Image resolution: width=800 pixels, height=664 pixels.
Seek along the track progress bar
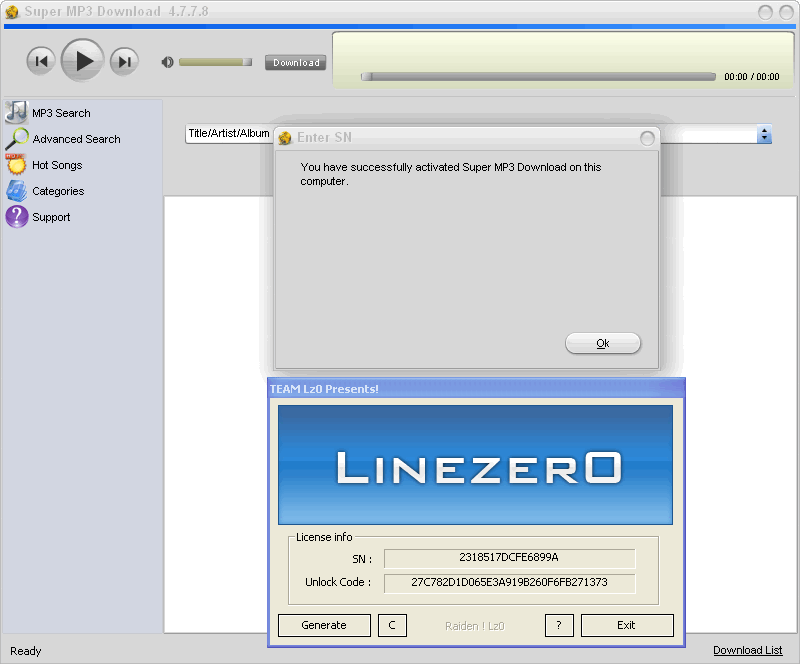(x=538, y=77)
